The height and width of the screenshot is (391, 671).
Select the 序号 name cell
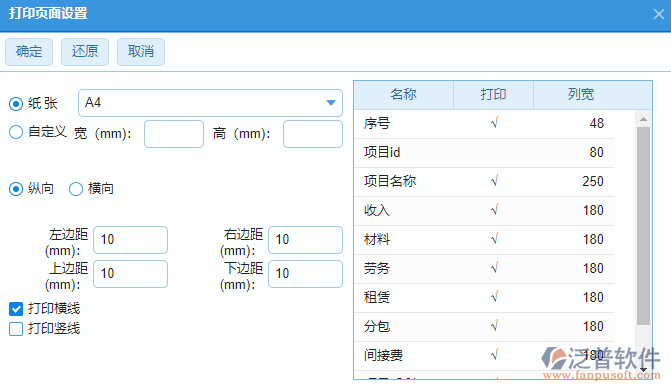coord(404,124)
